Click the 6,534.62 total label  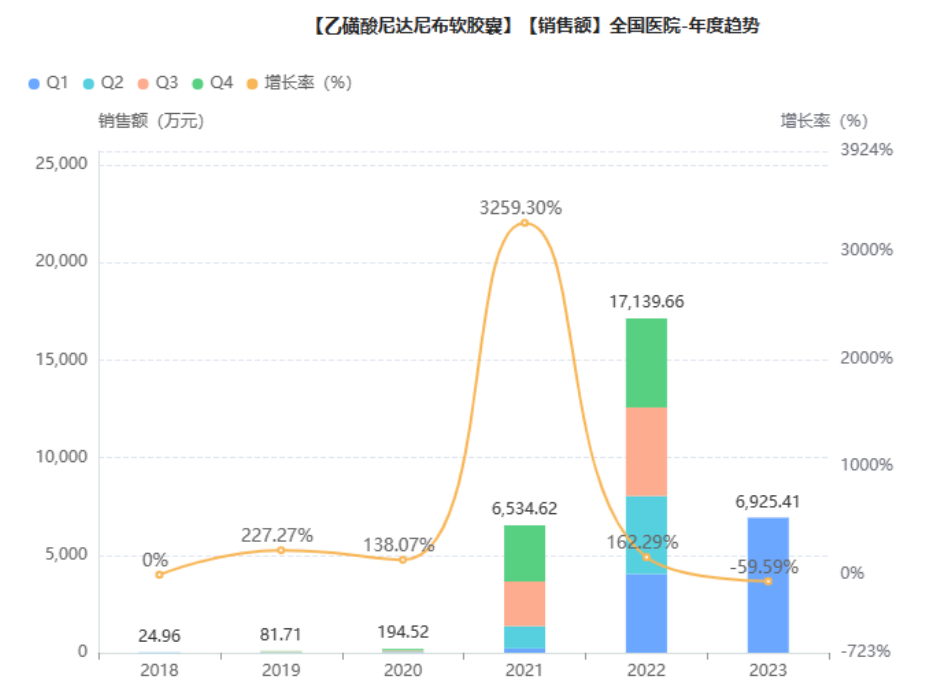coord(524,508)
